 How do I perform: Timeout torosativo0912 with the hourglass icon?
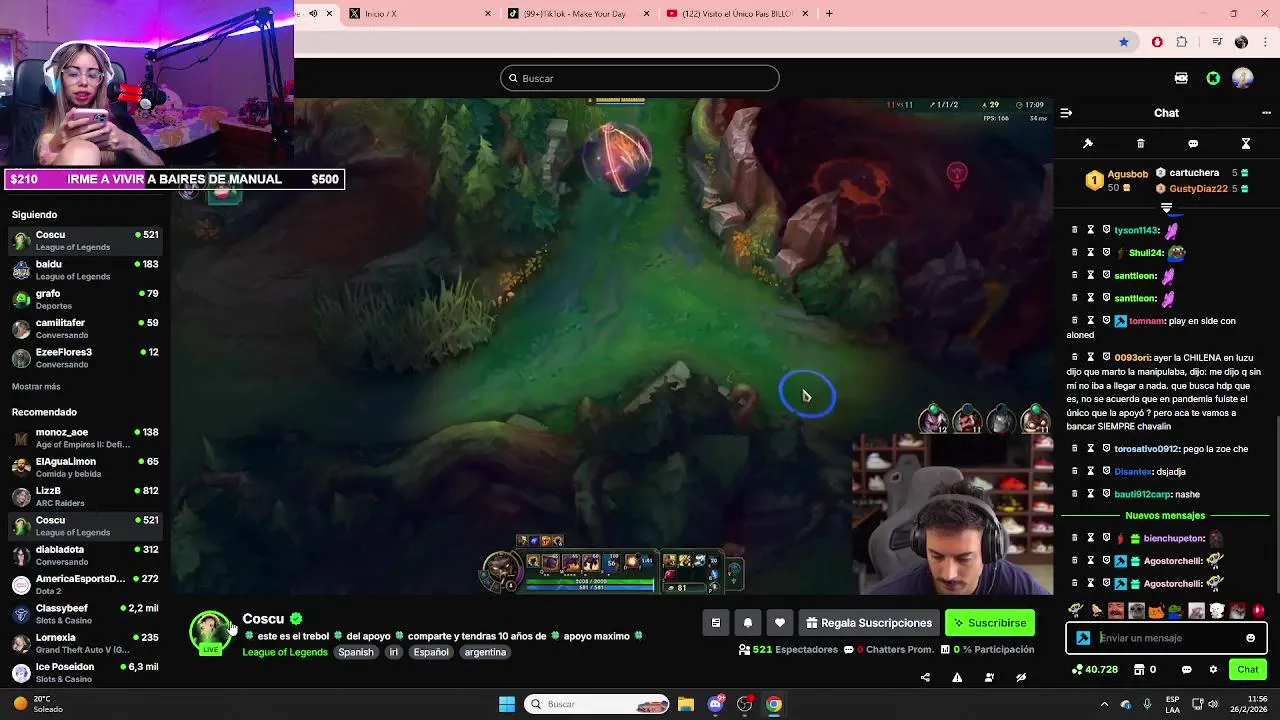[x=1091, y=449]
